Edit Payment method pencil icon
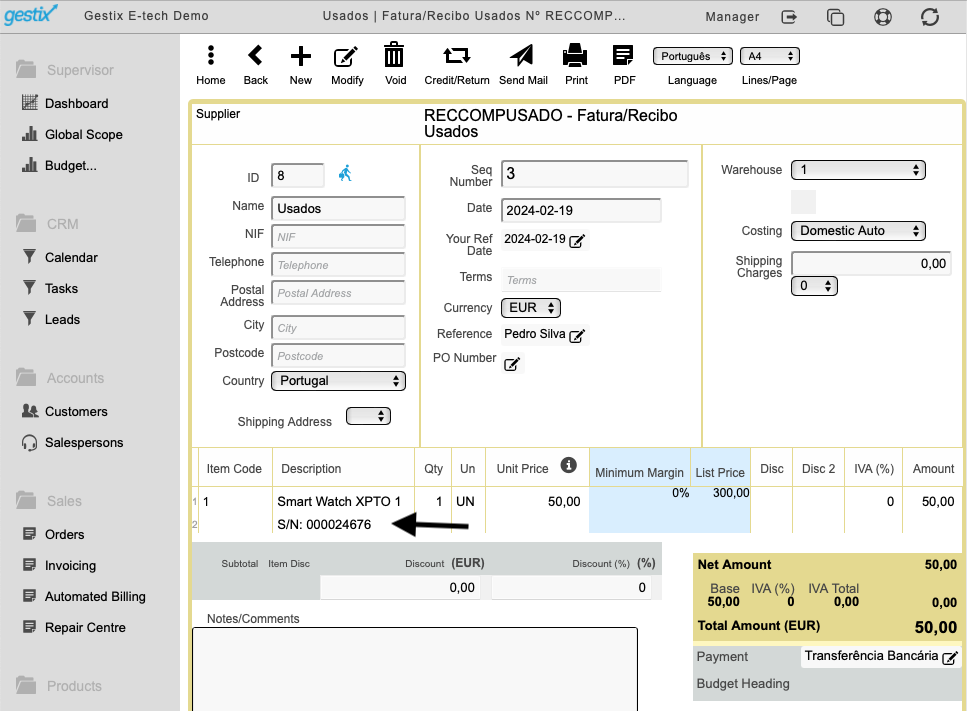967x711 pixels. [950, 658]
